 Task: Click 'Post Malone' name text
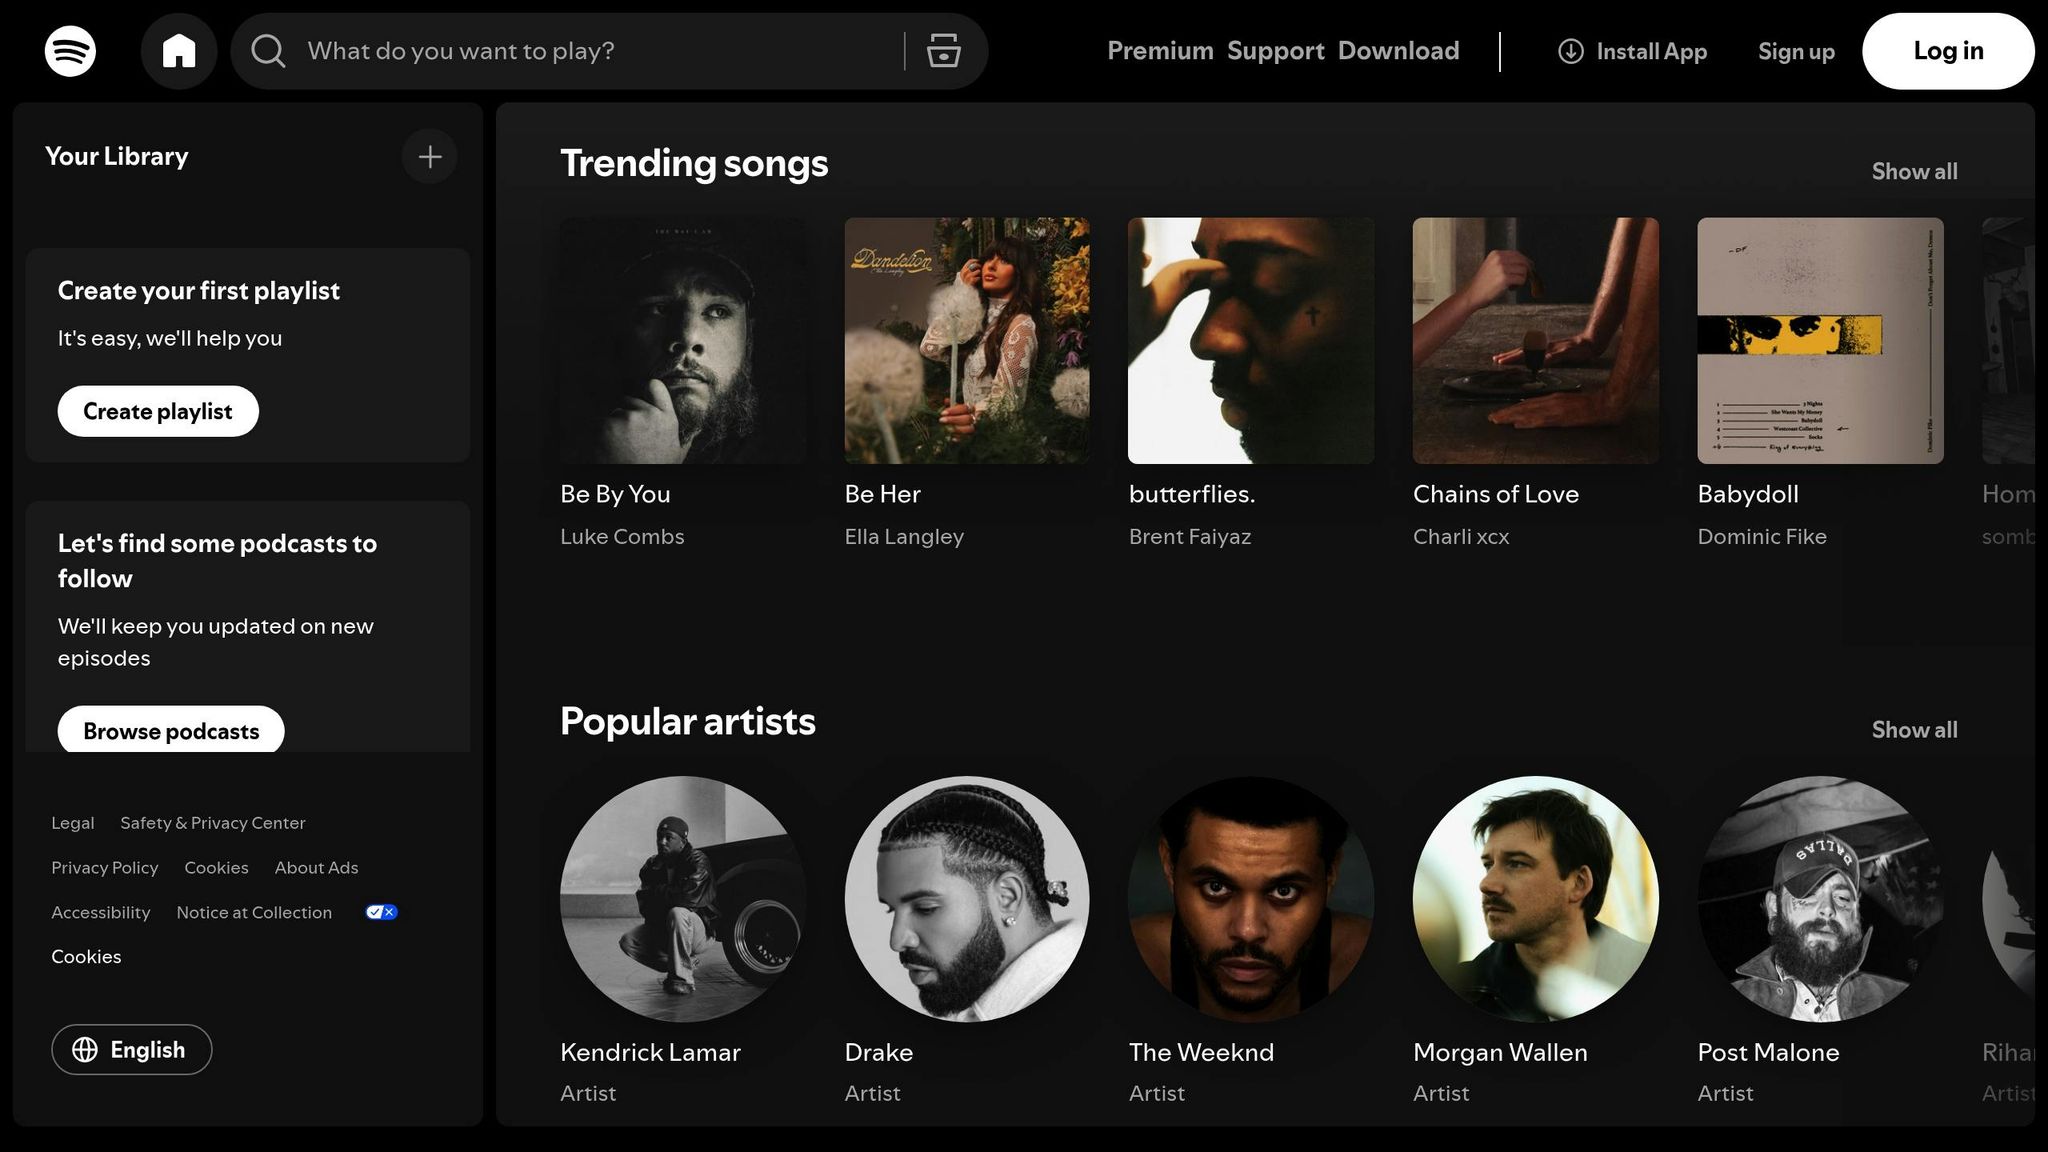[1768, 1052]
